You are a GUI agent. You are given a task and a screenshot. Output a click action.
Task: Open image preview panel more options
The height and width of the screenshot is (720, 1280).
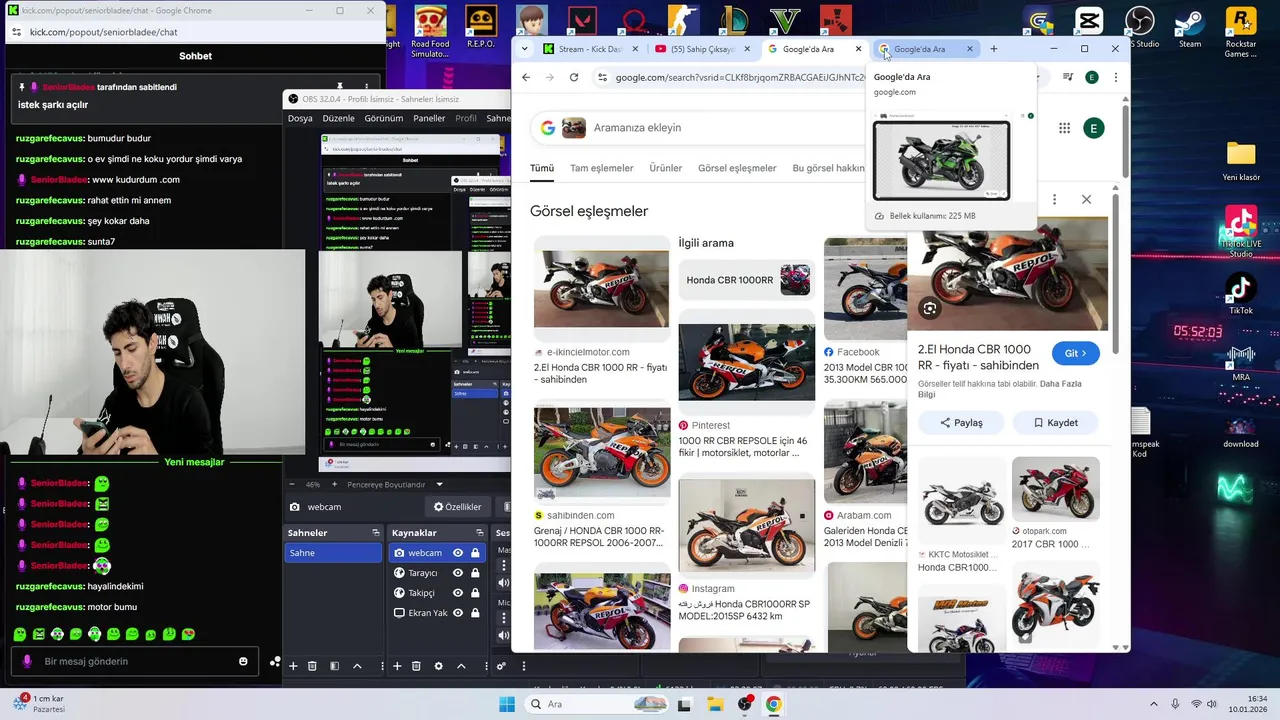pyautogui.click(x=1054, y=199)
